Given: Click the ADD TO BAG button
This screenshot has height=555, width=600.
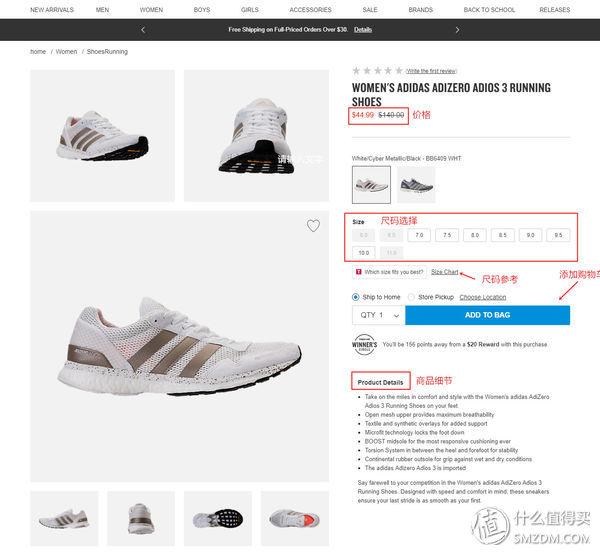Looking at the screenshot, I should point(488,315).
